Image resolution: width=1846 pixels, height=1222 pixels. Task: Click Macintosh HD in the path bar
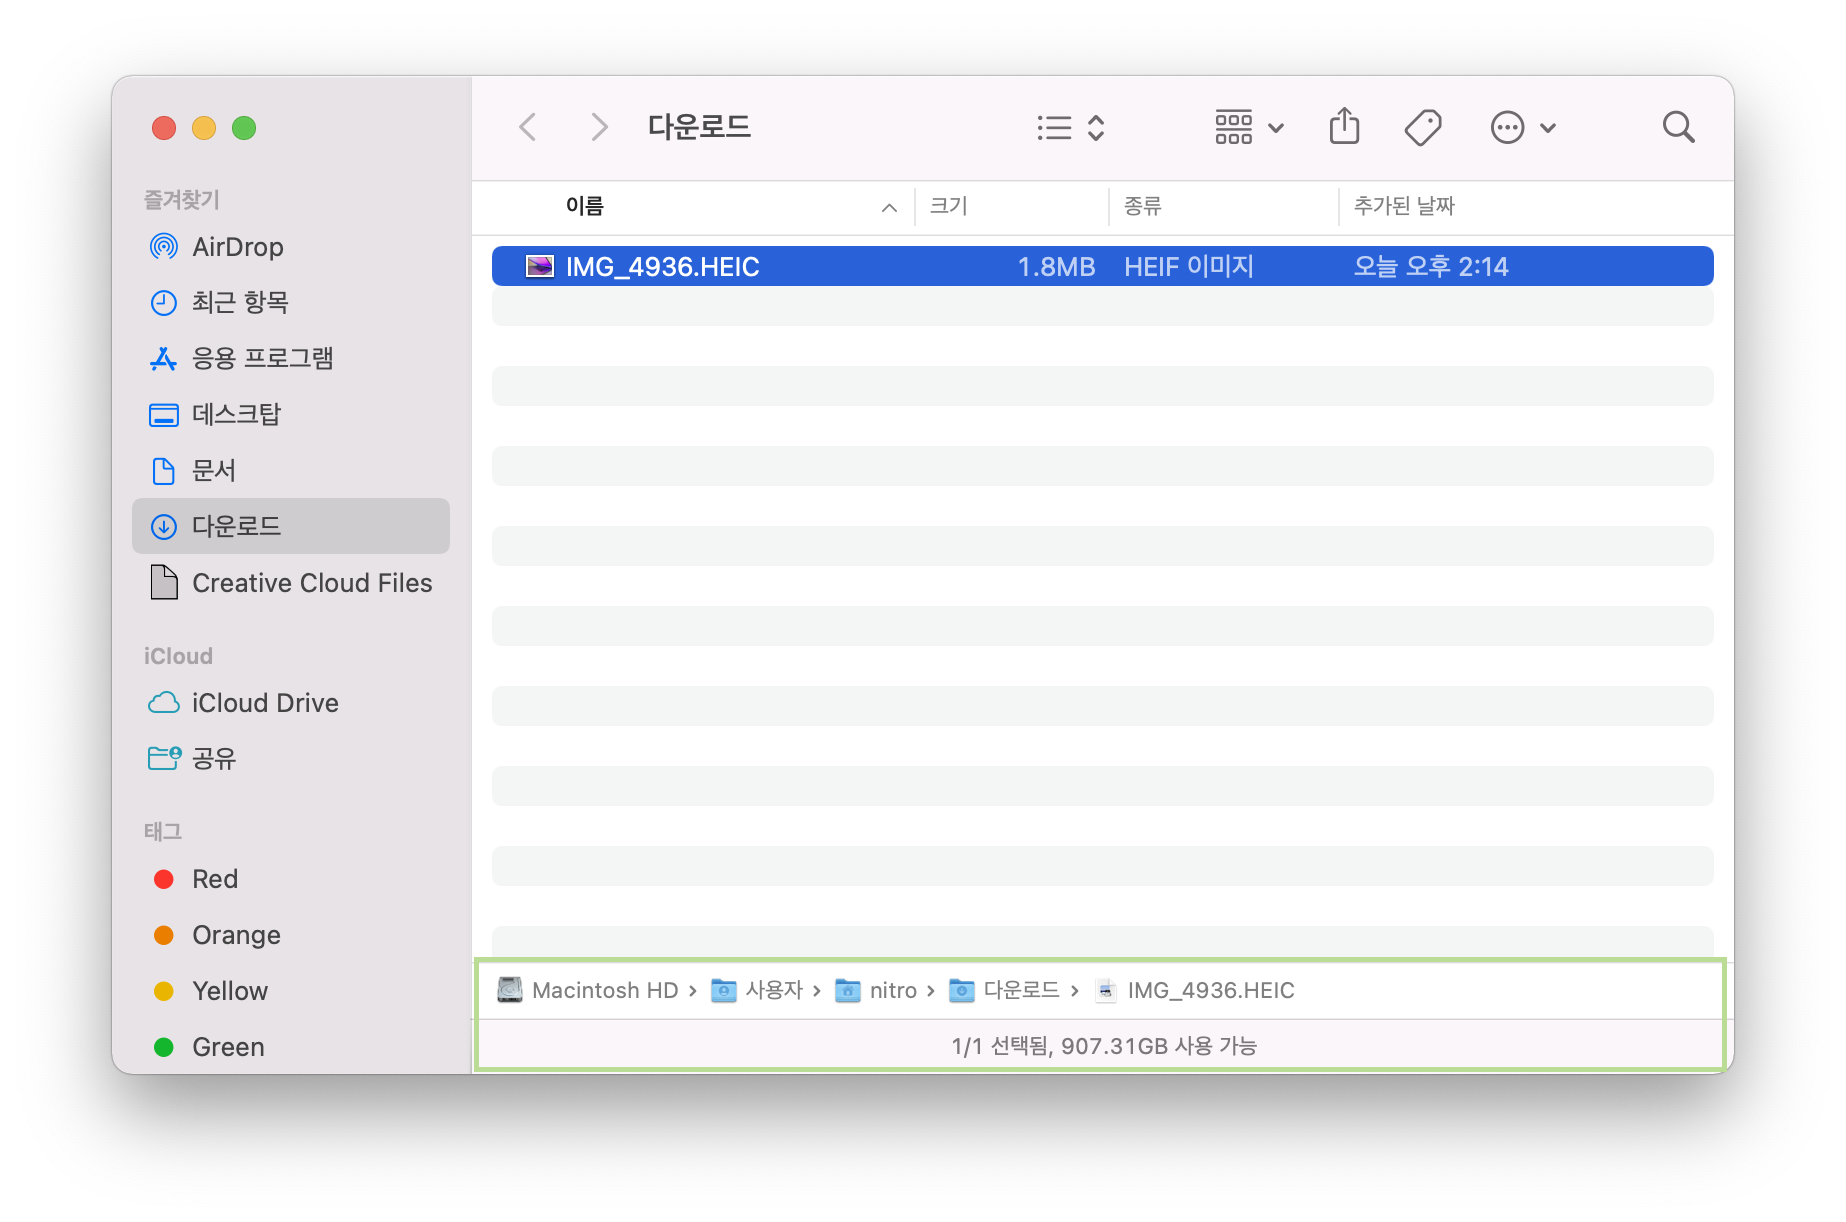[588, 990]
